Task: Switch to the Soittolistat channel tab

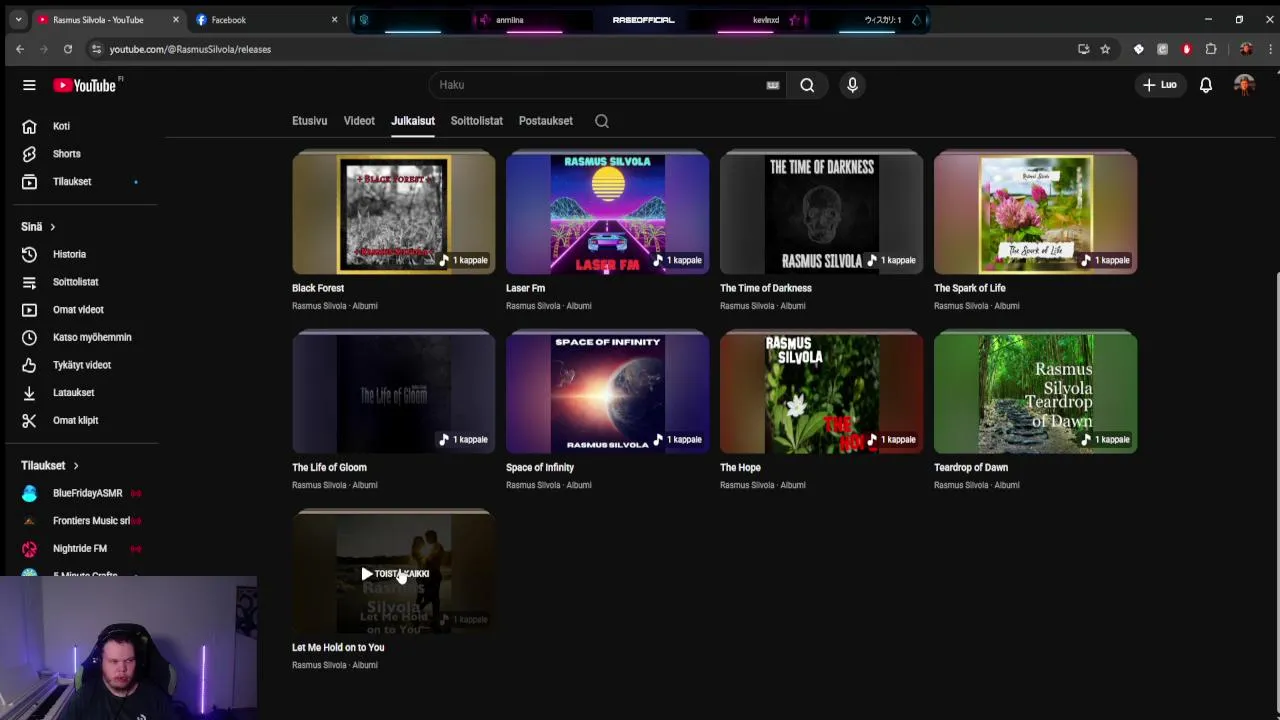Action: [476, 121]
